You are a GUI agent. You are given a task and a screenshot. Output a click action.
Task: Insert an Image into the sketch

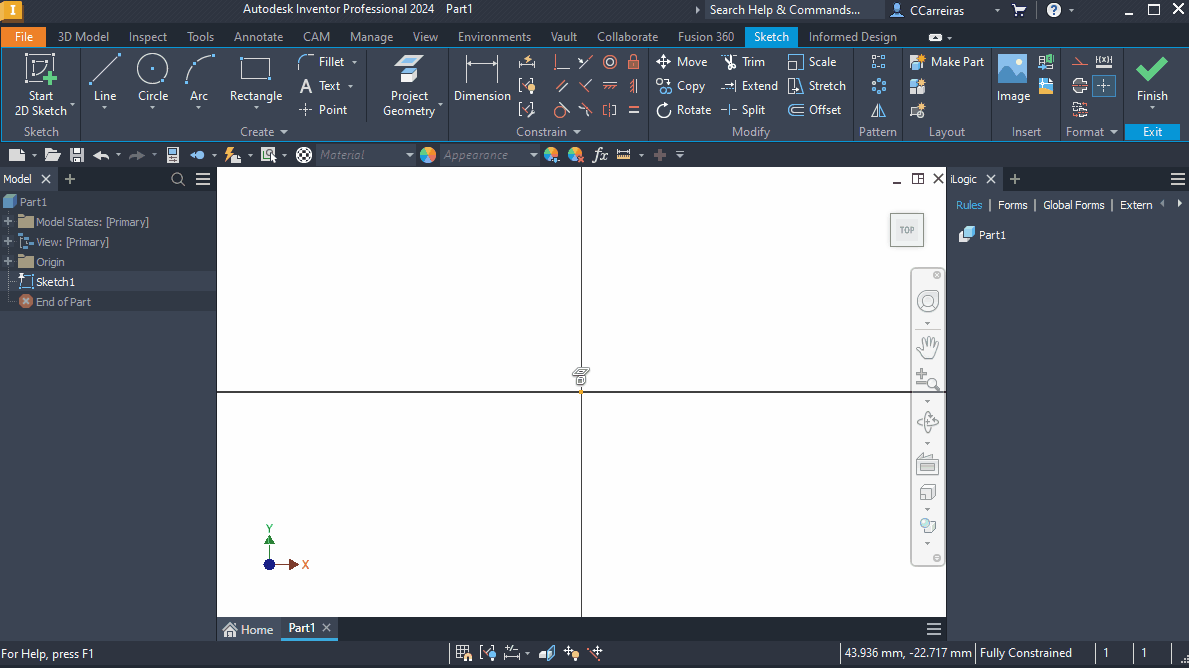tap(1013, 79)
